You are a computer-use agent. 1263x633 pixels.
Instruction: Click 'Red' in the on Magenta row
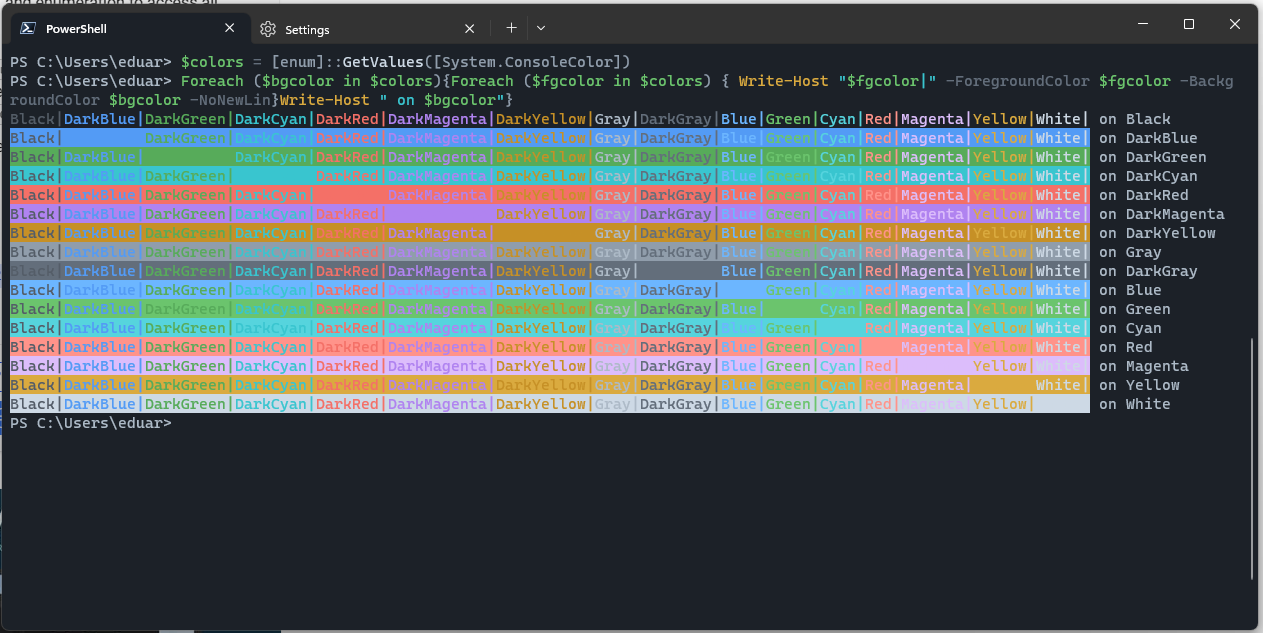tap(878, 366)
